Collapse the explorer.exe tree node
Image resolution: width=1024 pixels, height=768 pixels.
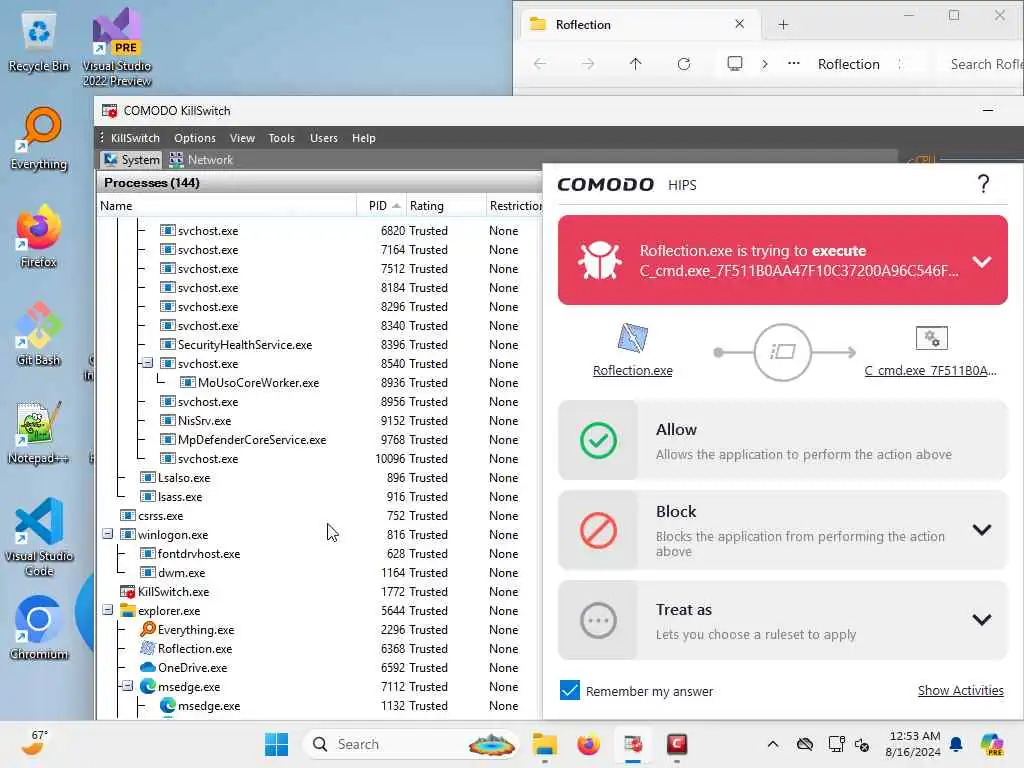[108, 610]
